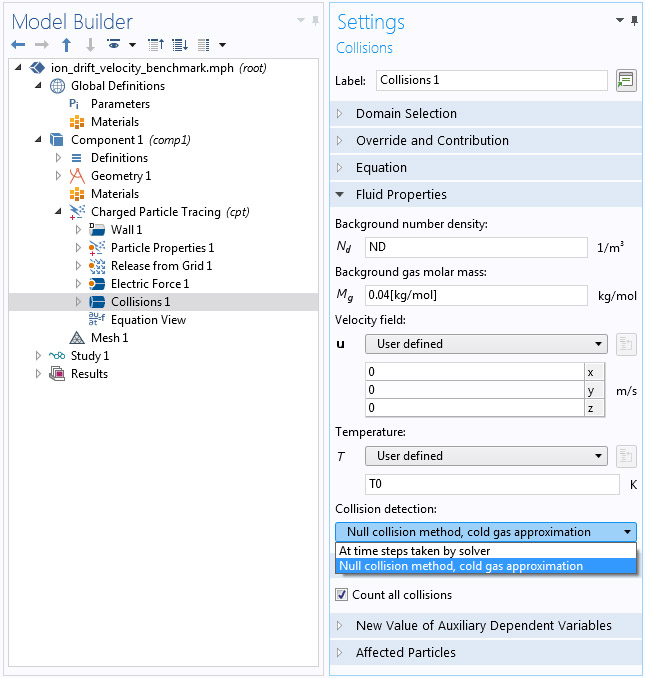Click the show/eye icon in Model Builder toolbar

pos(114,45)
